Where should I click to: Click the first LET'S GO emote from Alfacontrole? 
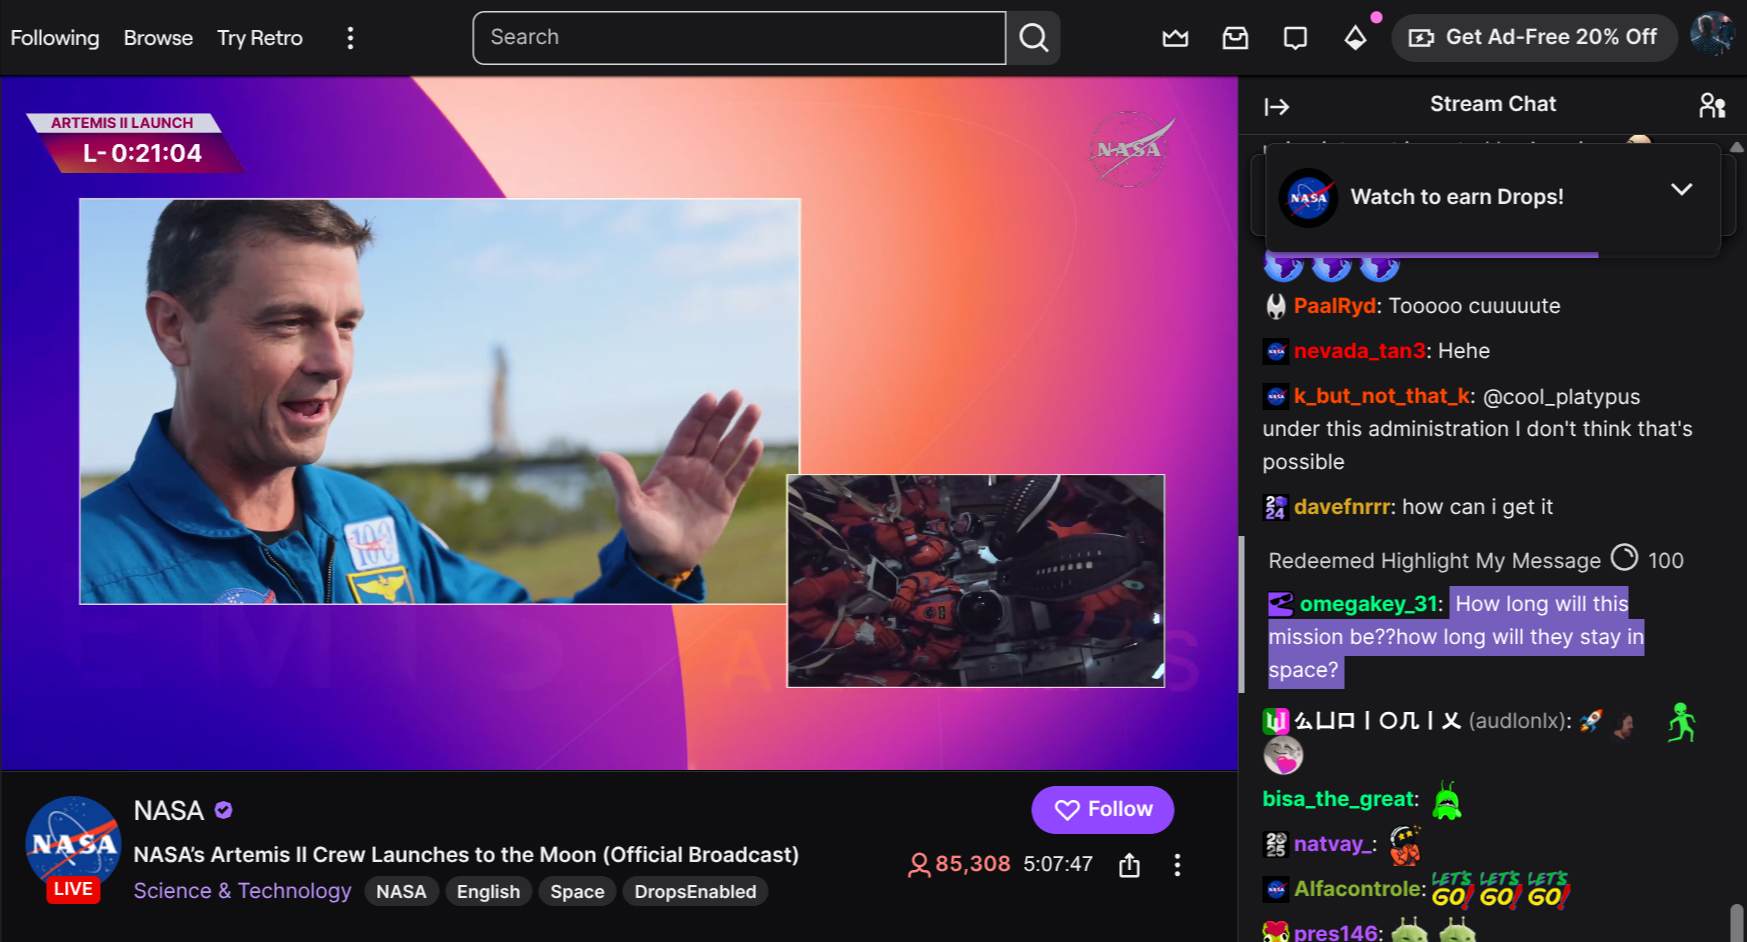tap(1453, 889)
